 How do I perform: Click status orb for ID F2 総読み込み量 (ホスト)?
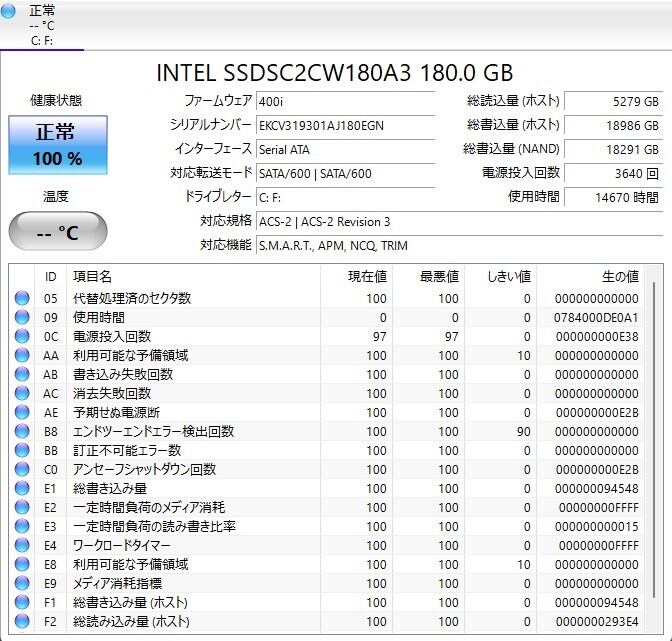click(x=22, y=621)
